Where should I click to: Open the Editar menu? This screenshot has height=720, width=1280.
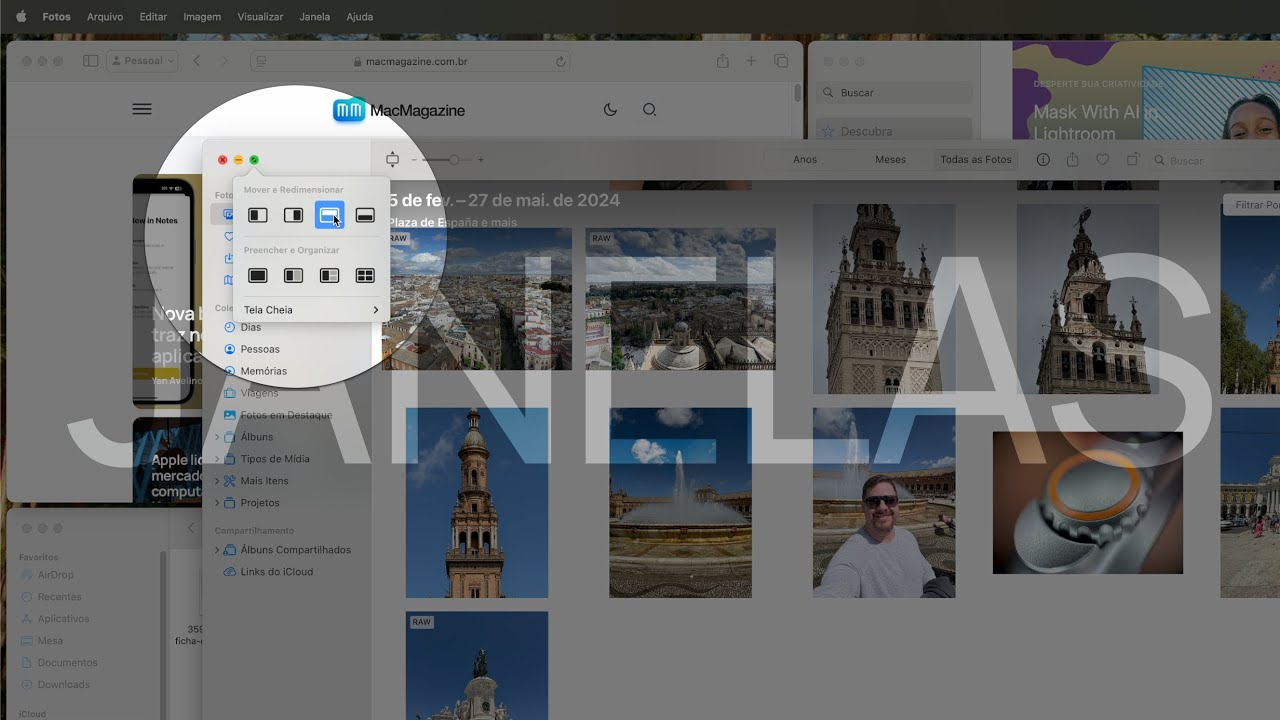[153, 17]
